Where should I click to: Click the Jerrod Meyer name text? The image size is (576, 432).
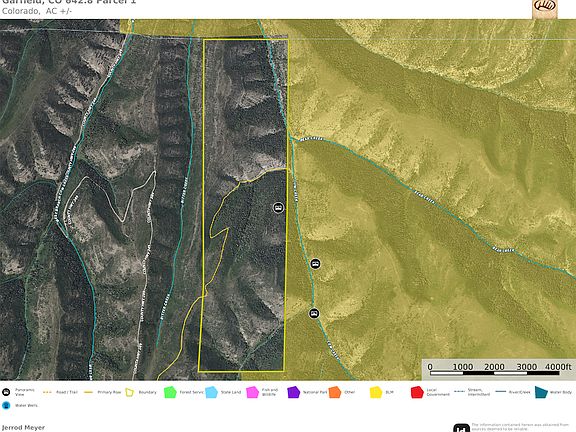pos(23,428)
